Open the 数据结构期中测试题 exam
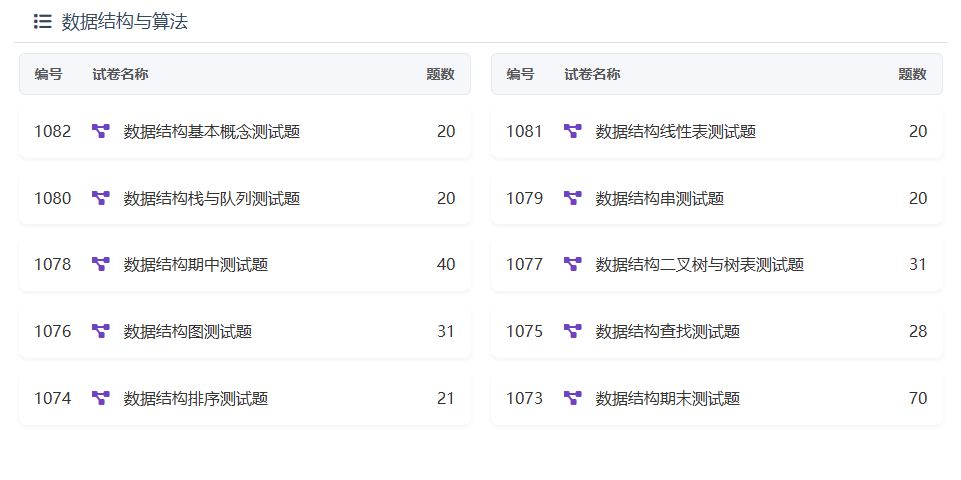 196,265
